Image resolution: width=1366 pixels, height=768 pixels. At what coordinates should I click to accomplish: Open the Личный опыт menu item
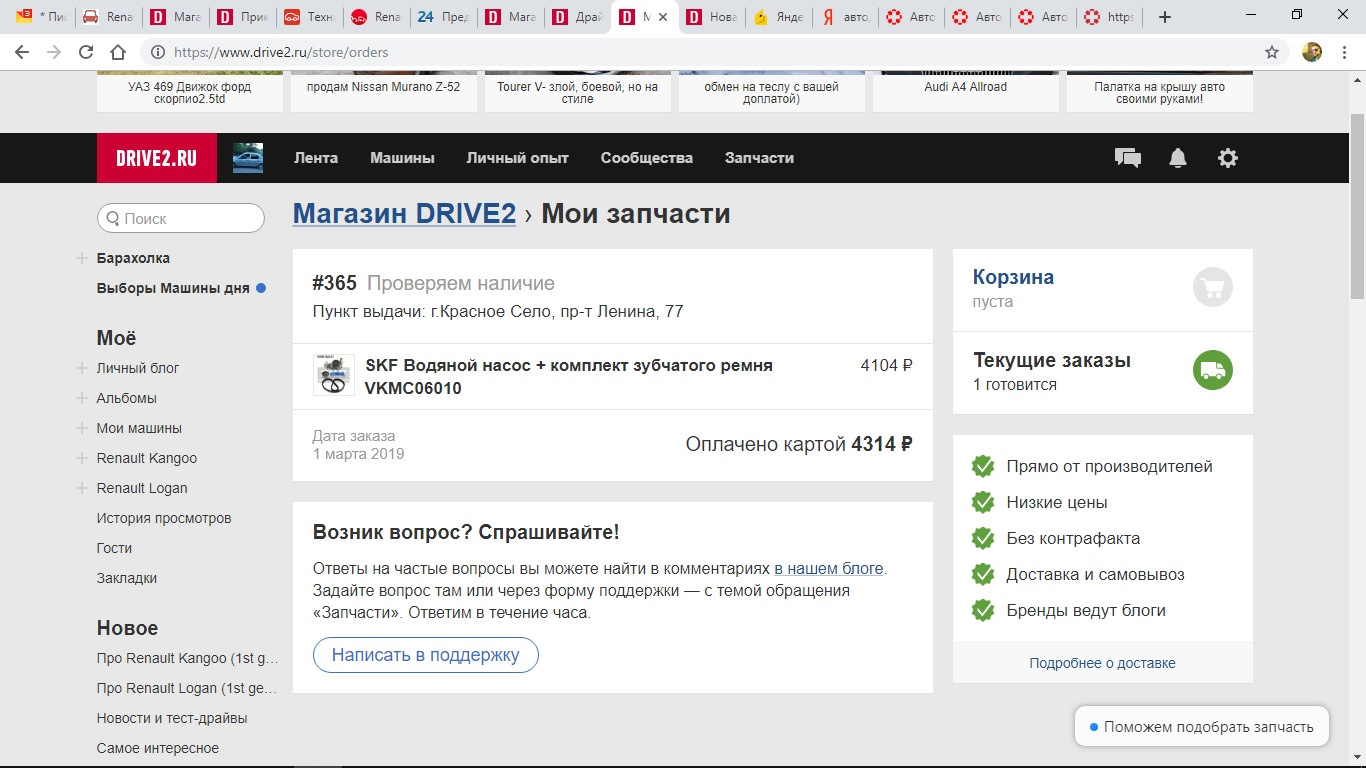point(517,158)
